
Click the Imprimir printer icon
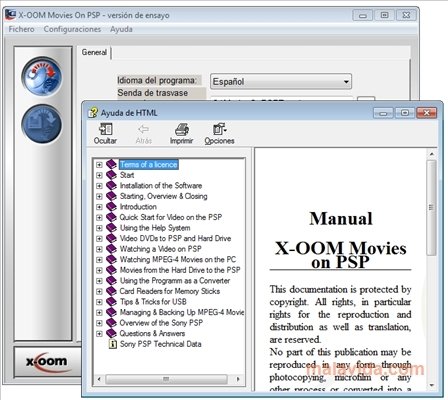point(182,129)
